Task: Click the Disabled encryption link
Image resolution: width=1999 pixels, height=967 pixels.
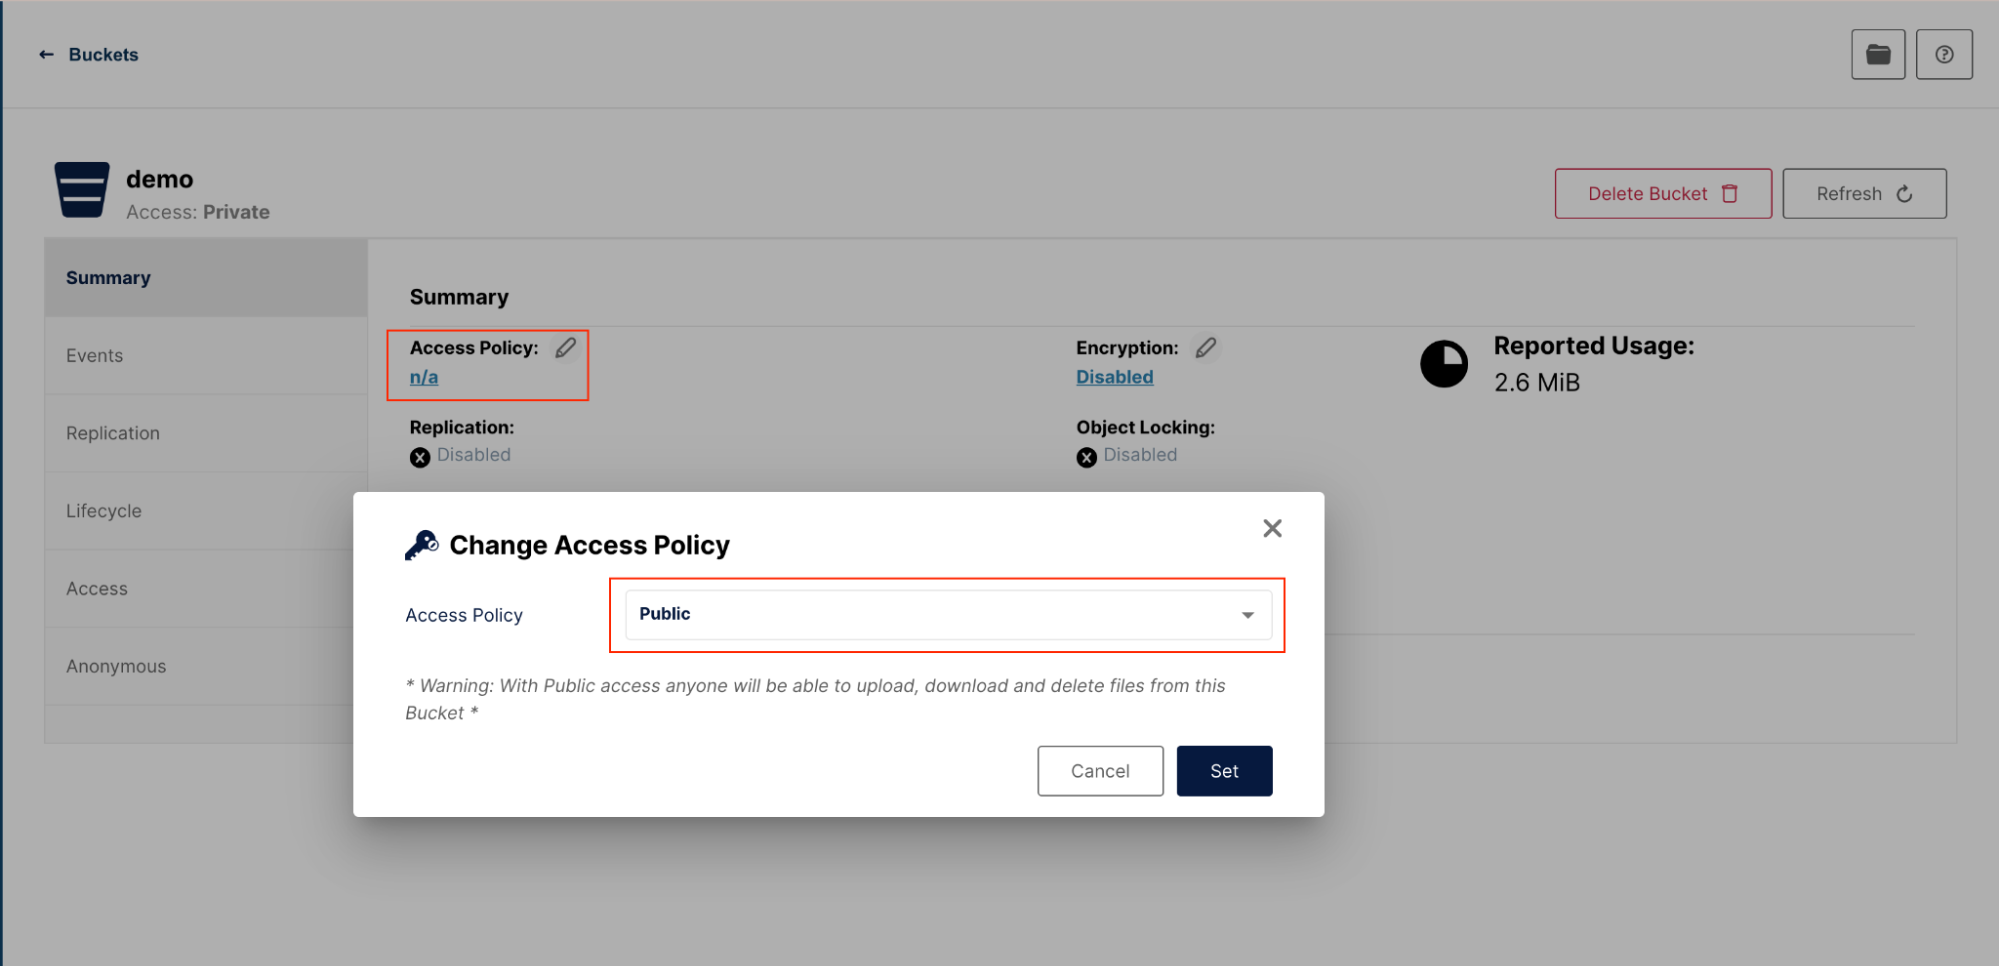Action: point(1114,377)
